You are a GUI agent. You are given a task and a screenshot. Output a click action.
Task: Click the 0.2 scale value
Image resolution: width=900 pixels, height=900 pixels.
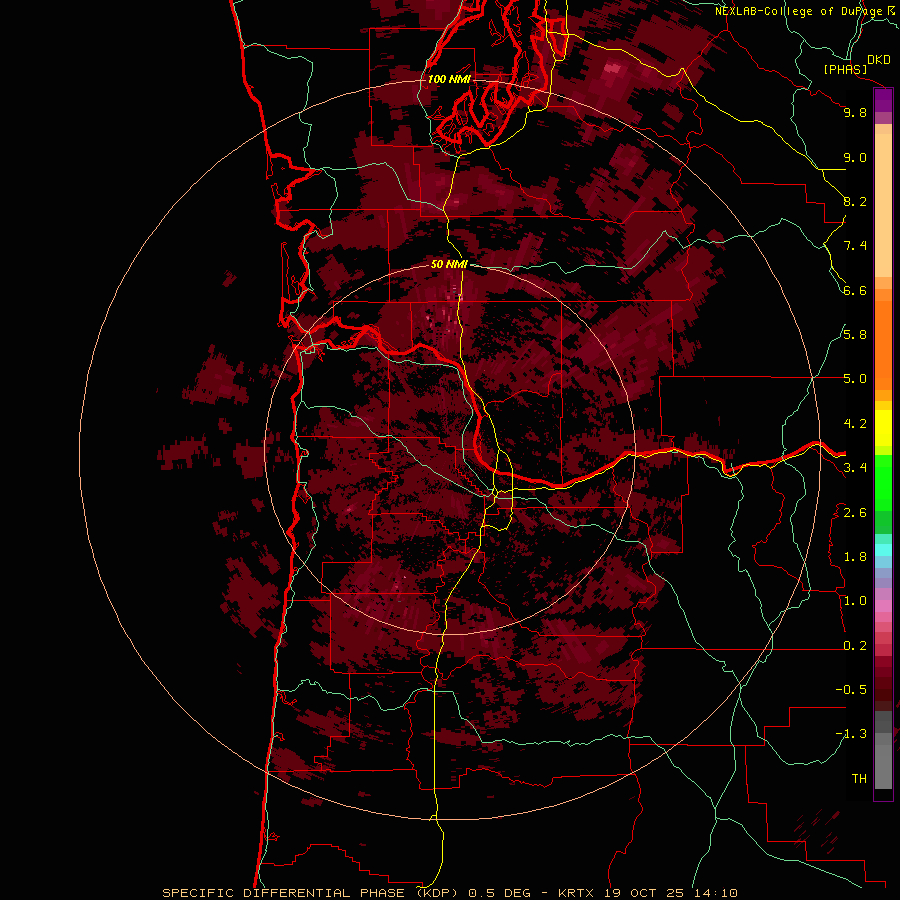855,646
